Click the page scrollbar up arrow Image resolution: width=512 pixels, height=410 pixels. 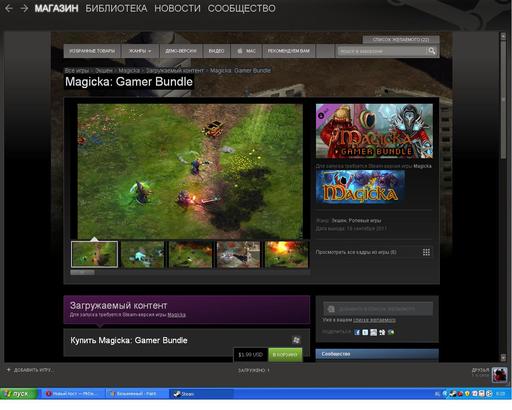[503, 36]
